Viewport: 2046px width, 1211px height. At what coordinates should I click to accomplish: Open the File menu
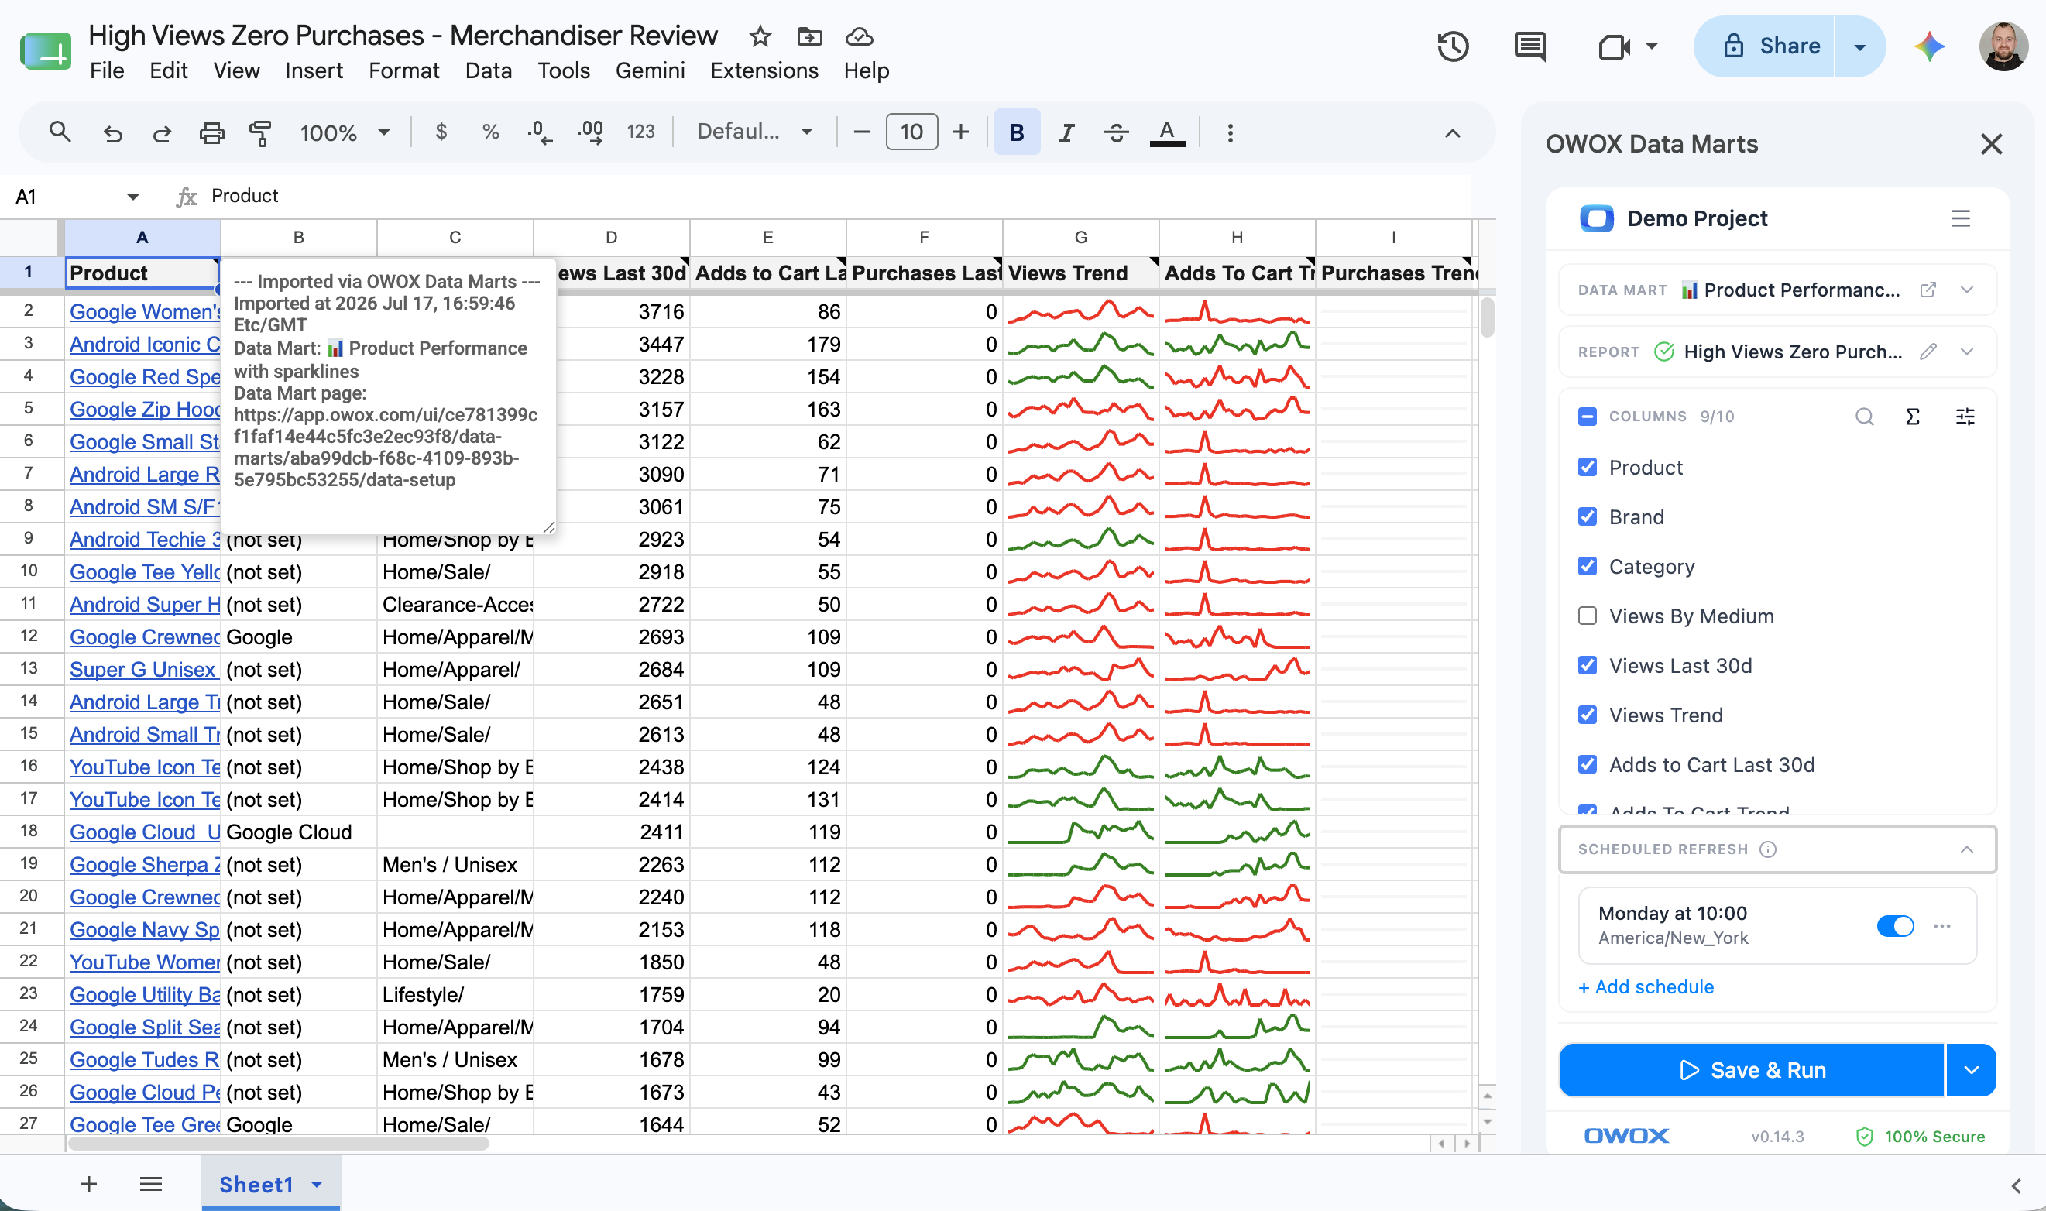107,70
